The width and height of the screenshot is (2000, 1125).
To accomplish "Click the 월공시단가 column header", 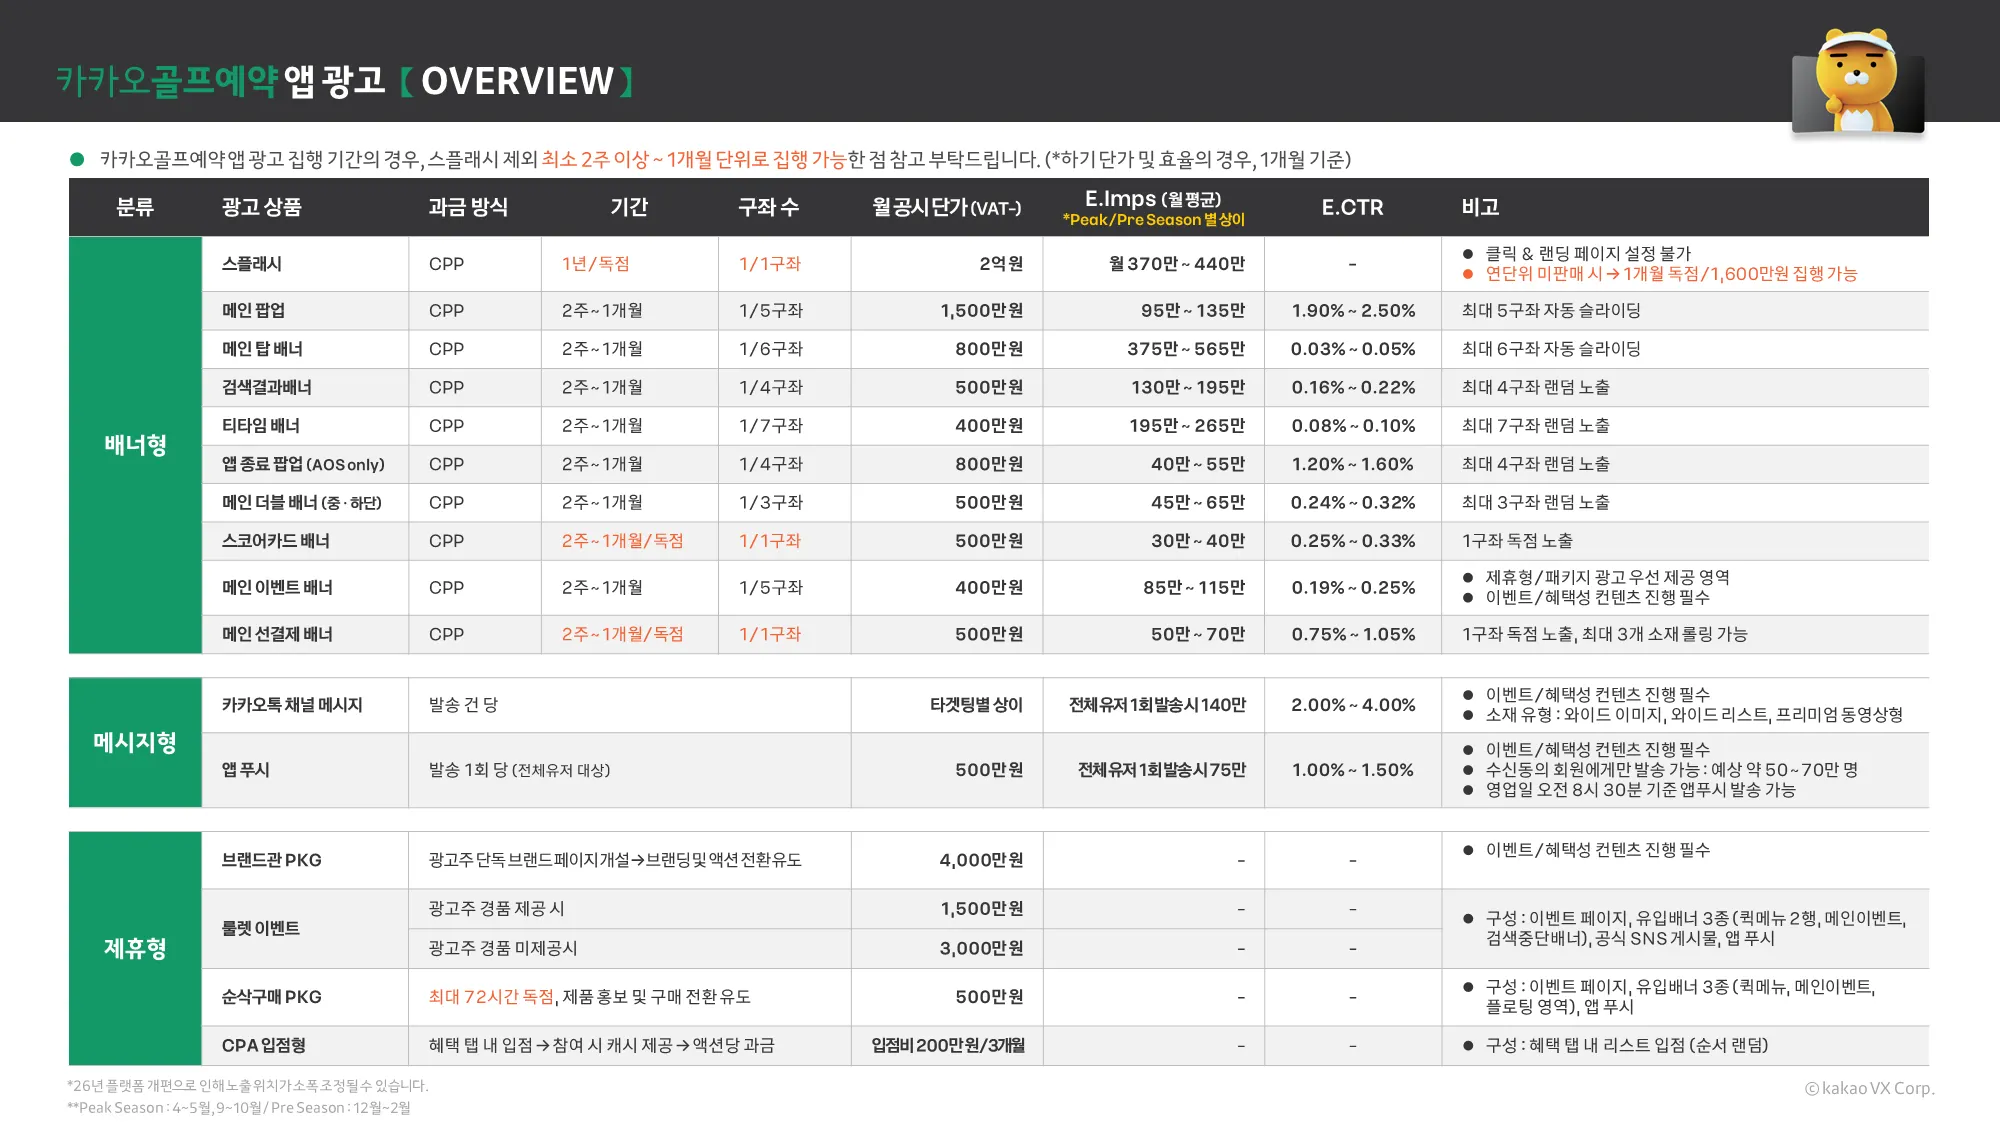I will 946,207.
